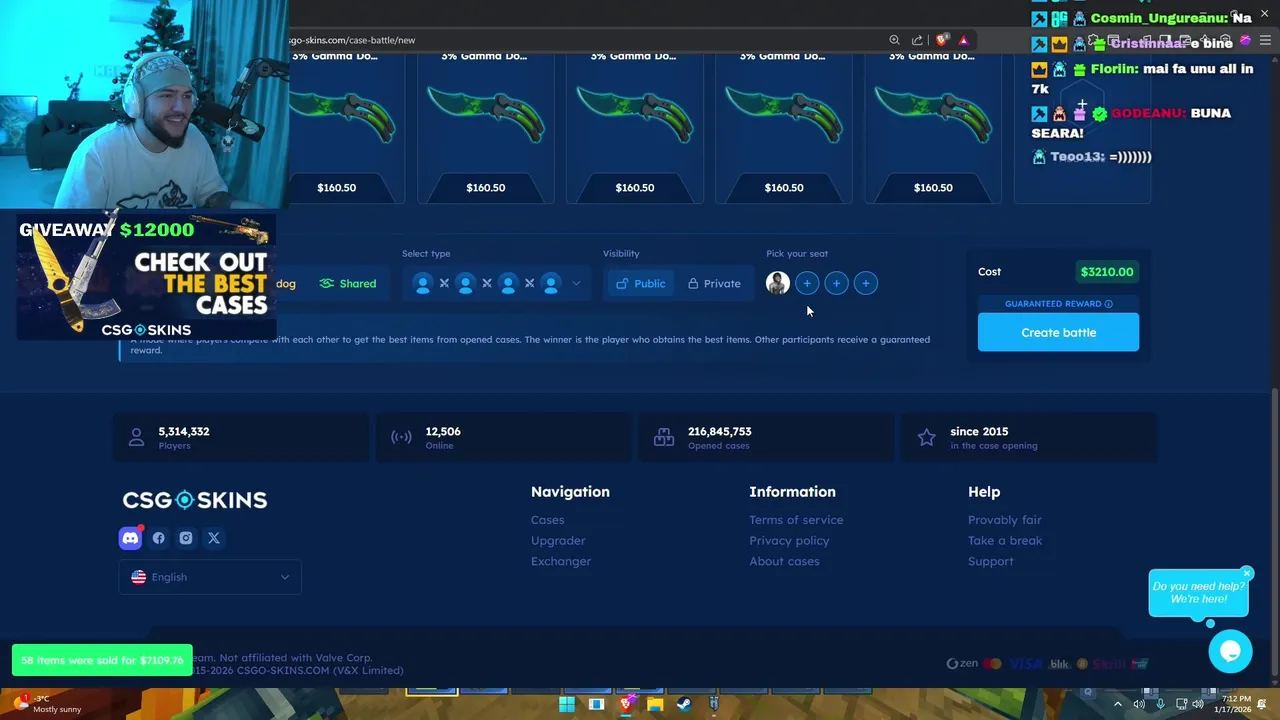Open the Support link
Screen dimensions: 1280x720
point(990,561)
